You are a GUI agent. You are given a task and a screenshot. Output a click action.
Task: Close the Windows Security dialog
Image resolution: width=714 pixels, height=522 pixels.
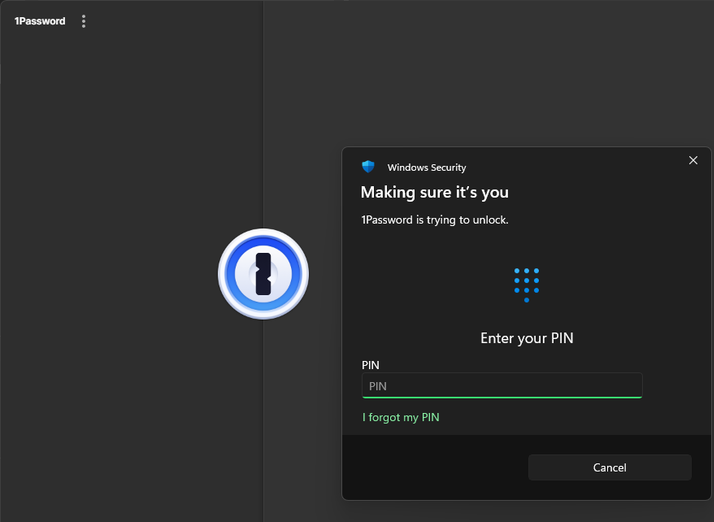[x=693, y=160]
